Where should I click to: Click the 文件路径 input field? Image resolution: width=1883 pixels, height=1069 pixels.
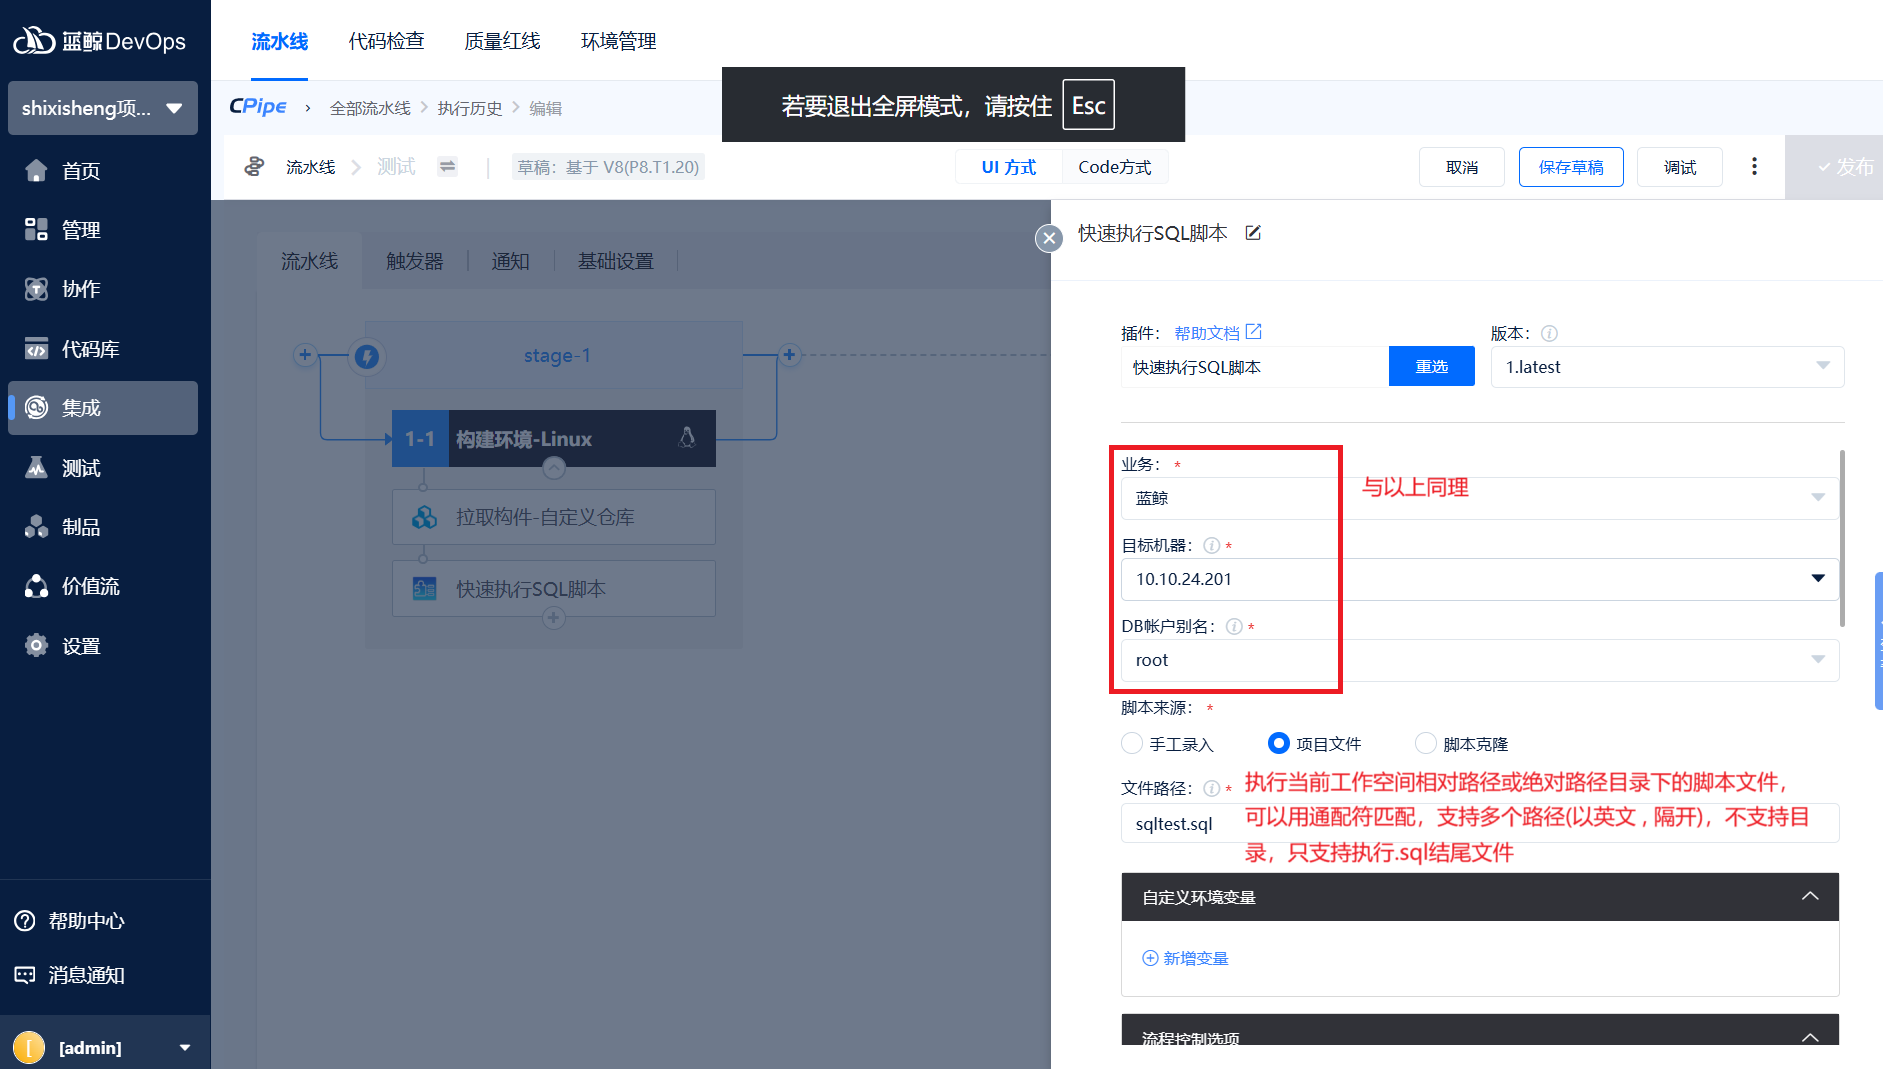click(1178, 824)
